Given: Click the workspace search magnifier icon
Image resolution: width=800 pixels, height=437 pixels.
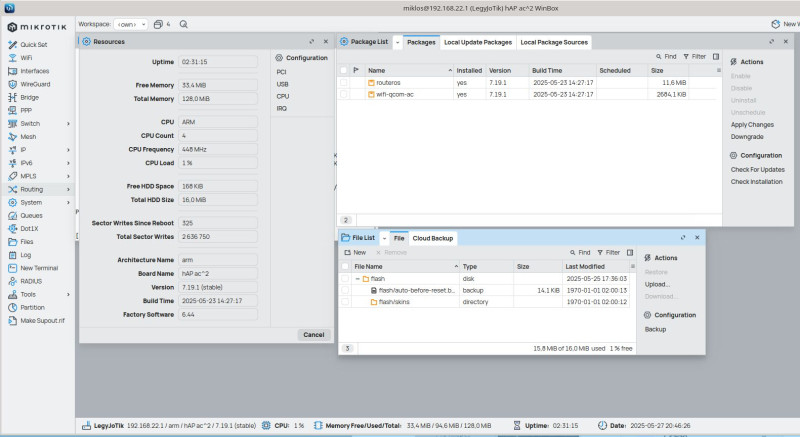Looking at the screenshot, I should coord(184,24).
